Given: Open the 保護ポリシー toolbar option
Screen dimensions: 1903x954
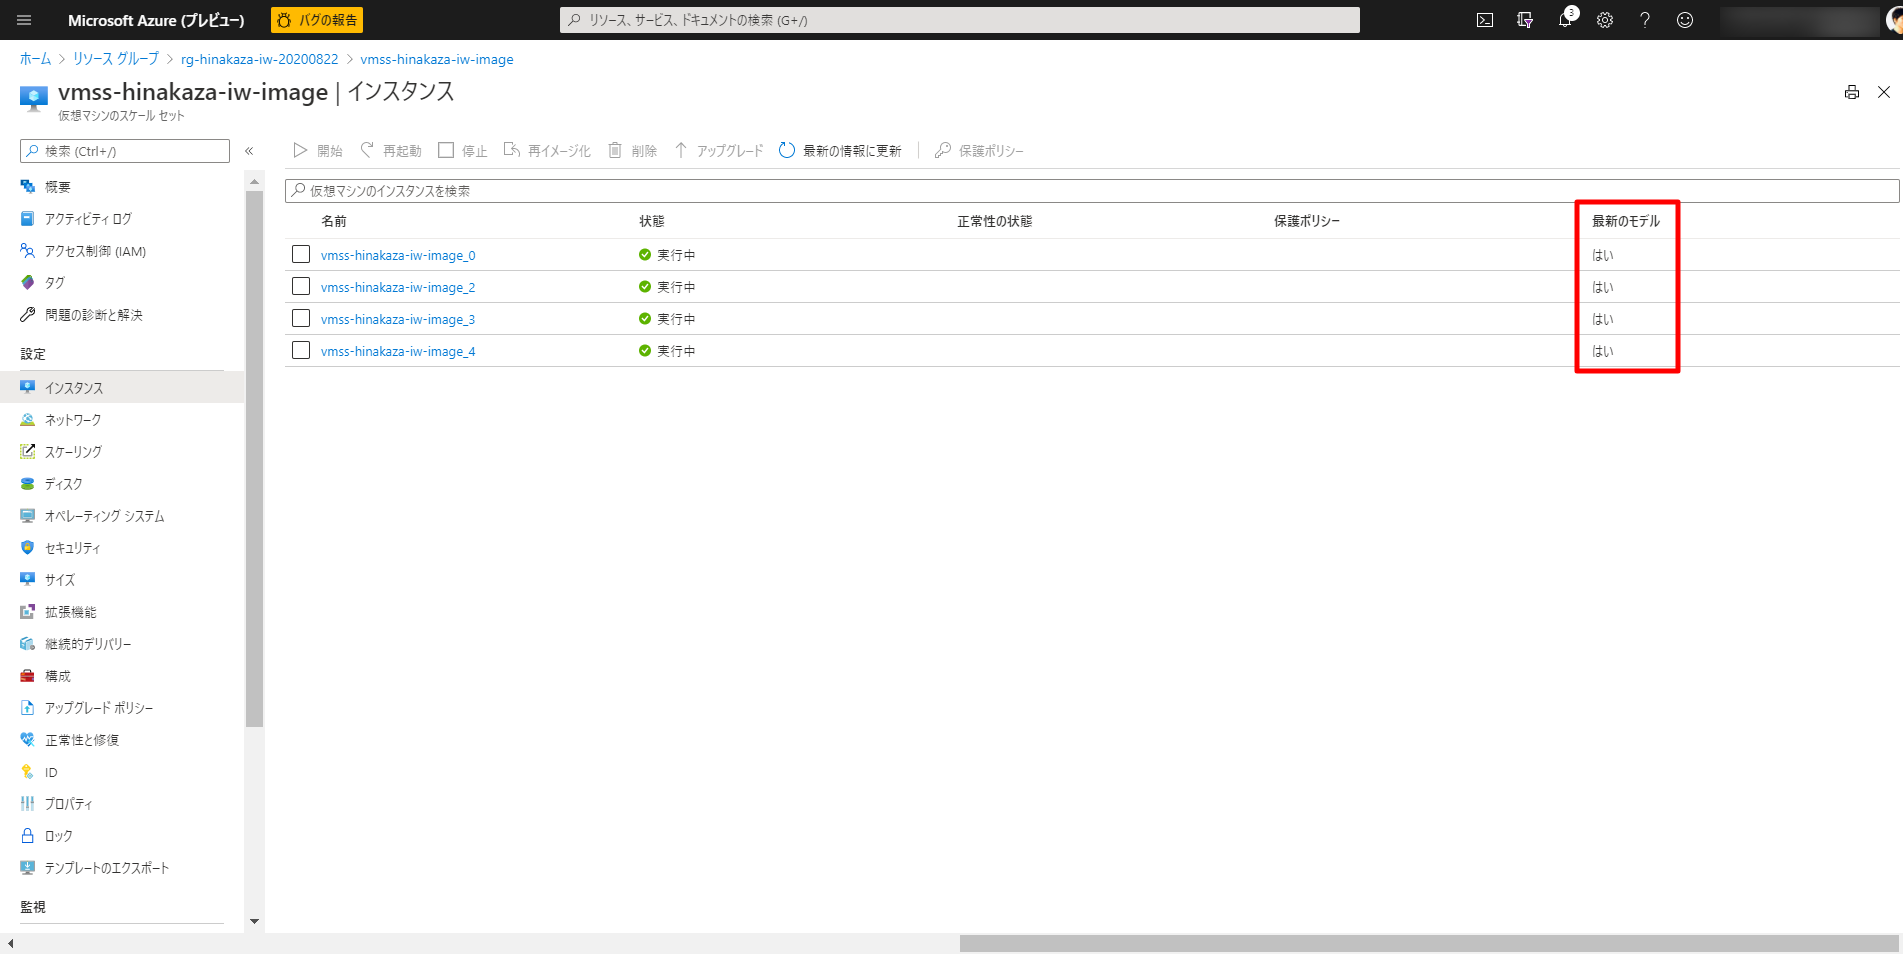Looking at the screenshot, I should pyautogui.click(x=979, y=151).
